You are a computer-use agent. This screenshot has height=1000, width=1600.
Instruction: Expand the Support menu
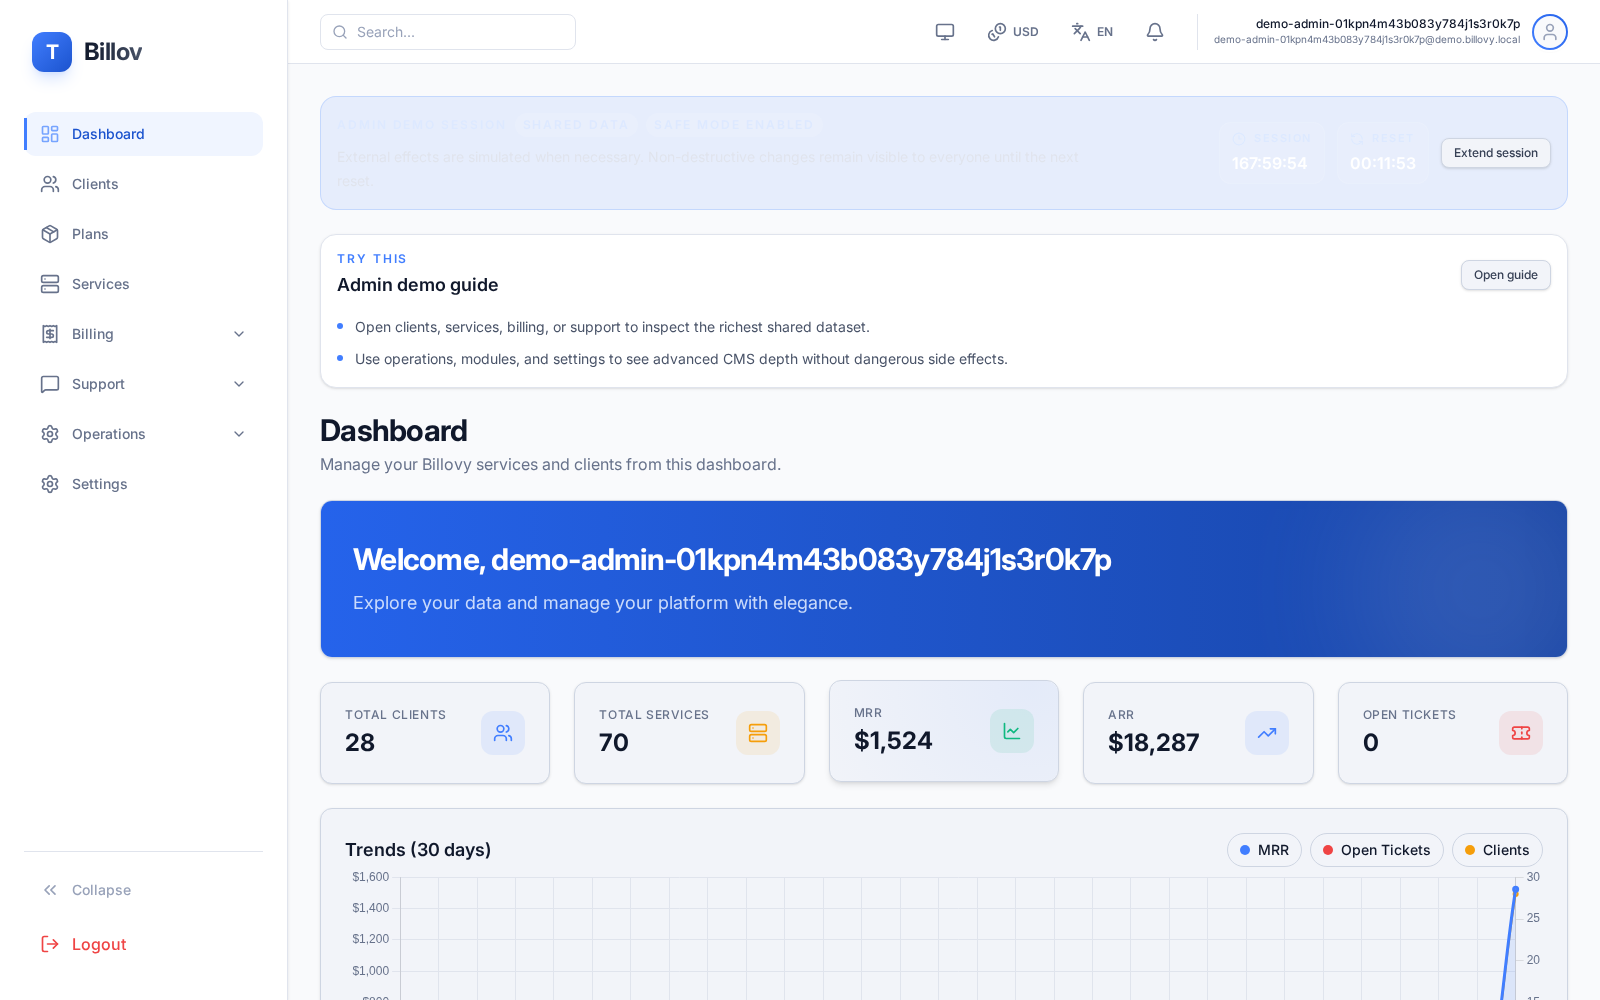(143, 384)
